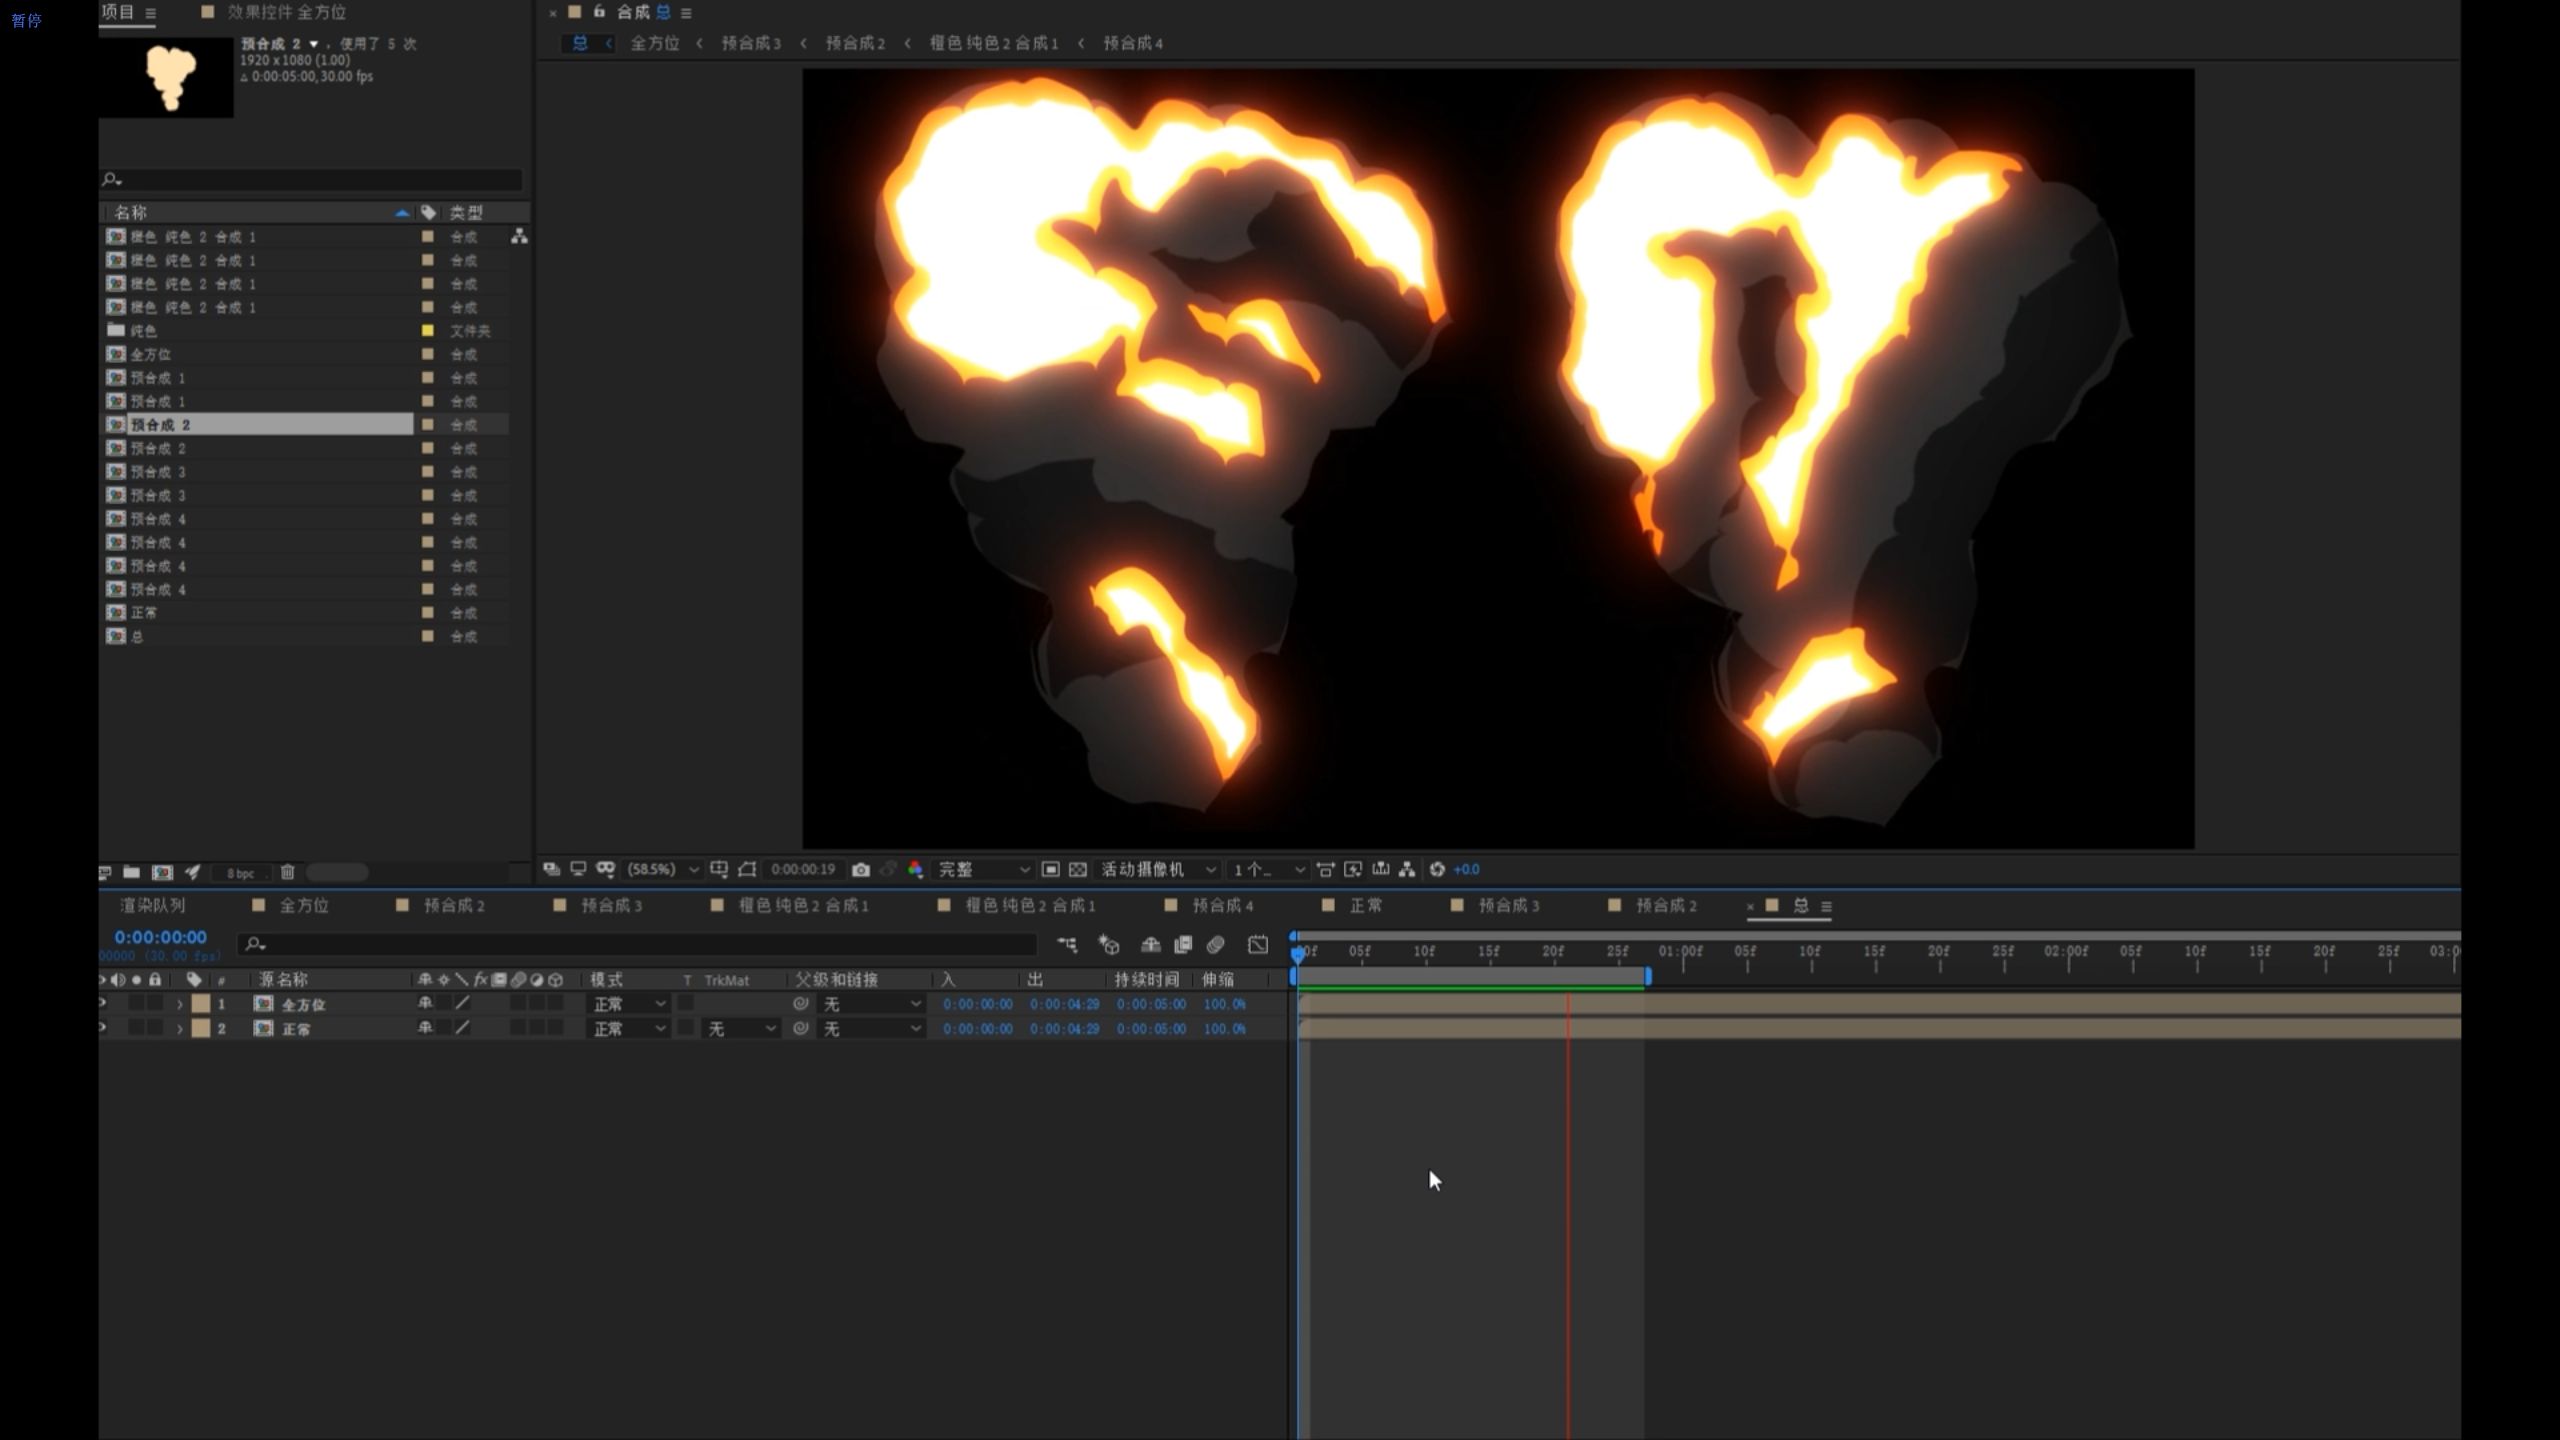Open the Graph Editor icon
Viewport: 2560px width, 1440px height.
1258,944
